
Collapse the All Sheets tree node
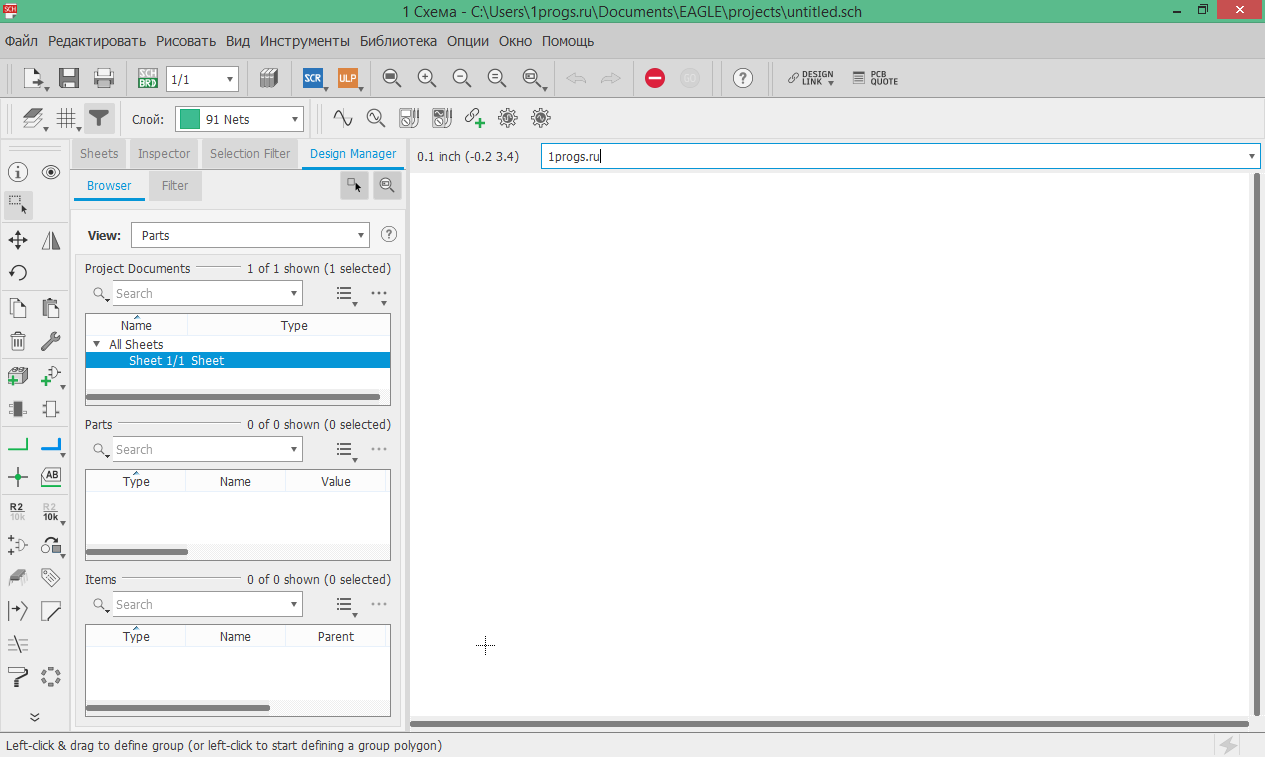point(96,344)
